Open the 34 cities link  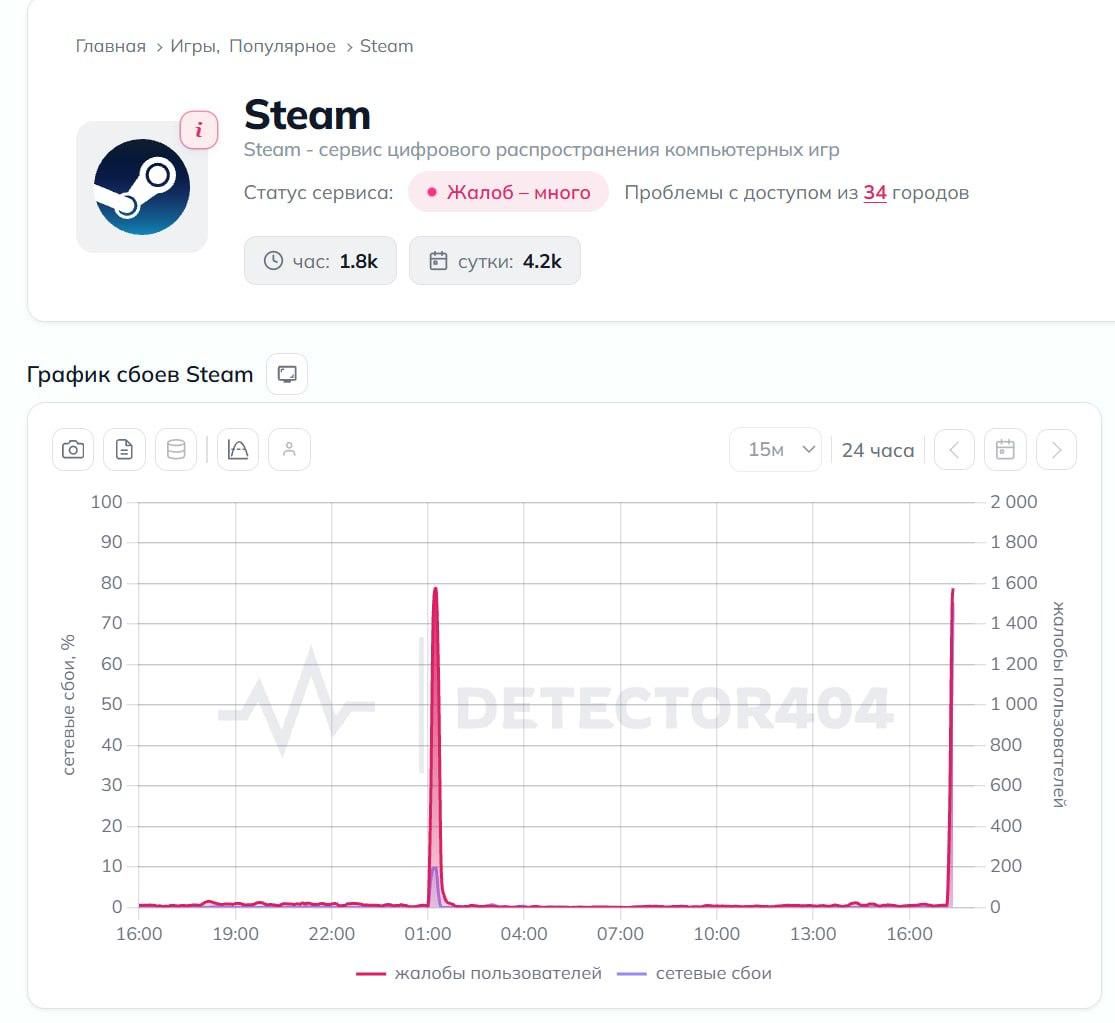875,193
